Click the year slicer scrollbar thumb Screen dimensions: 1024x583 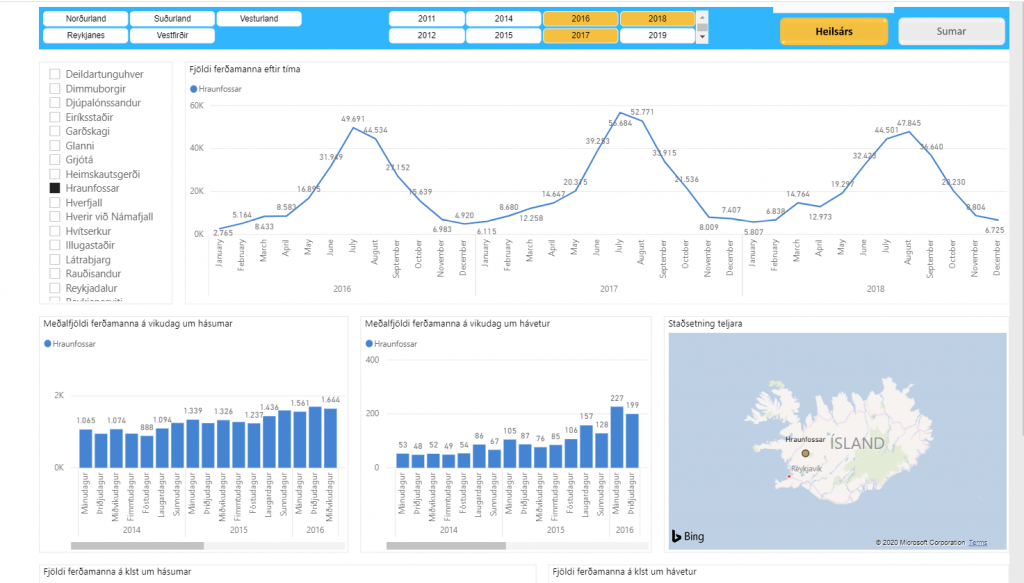[703, 27]
